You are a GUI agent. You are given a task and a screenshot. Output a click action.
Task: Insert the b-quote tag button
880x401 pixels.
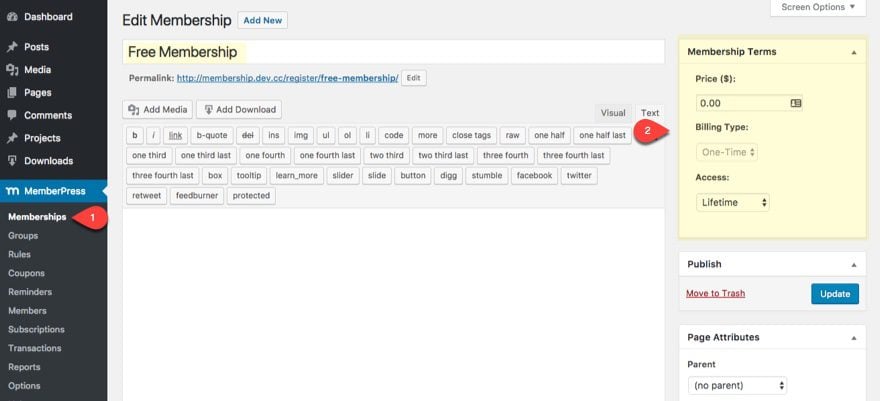pyautogui.click(x=212, y=135)
